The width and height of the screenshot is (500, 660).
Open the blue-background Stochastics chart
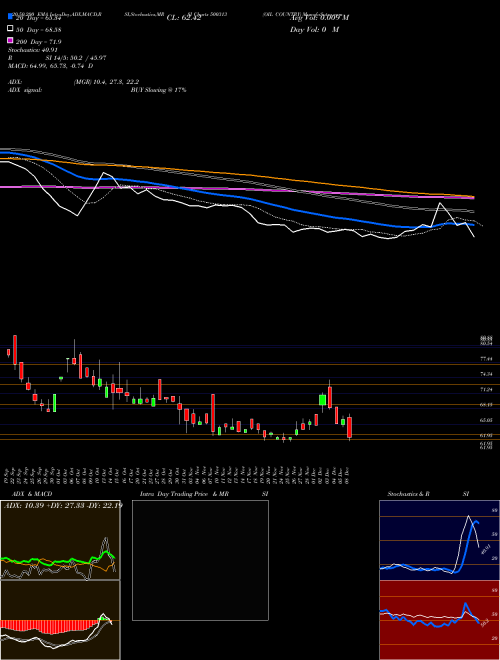pyautogui.click(x=439, y=540)
